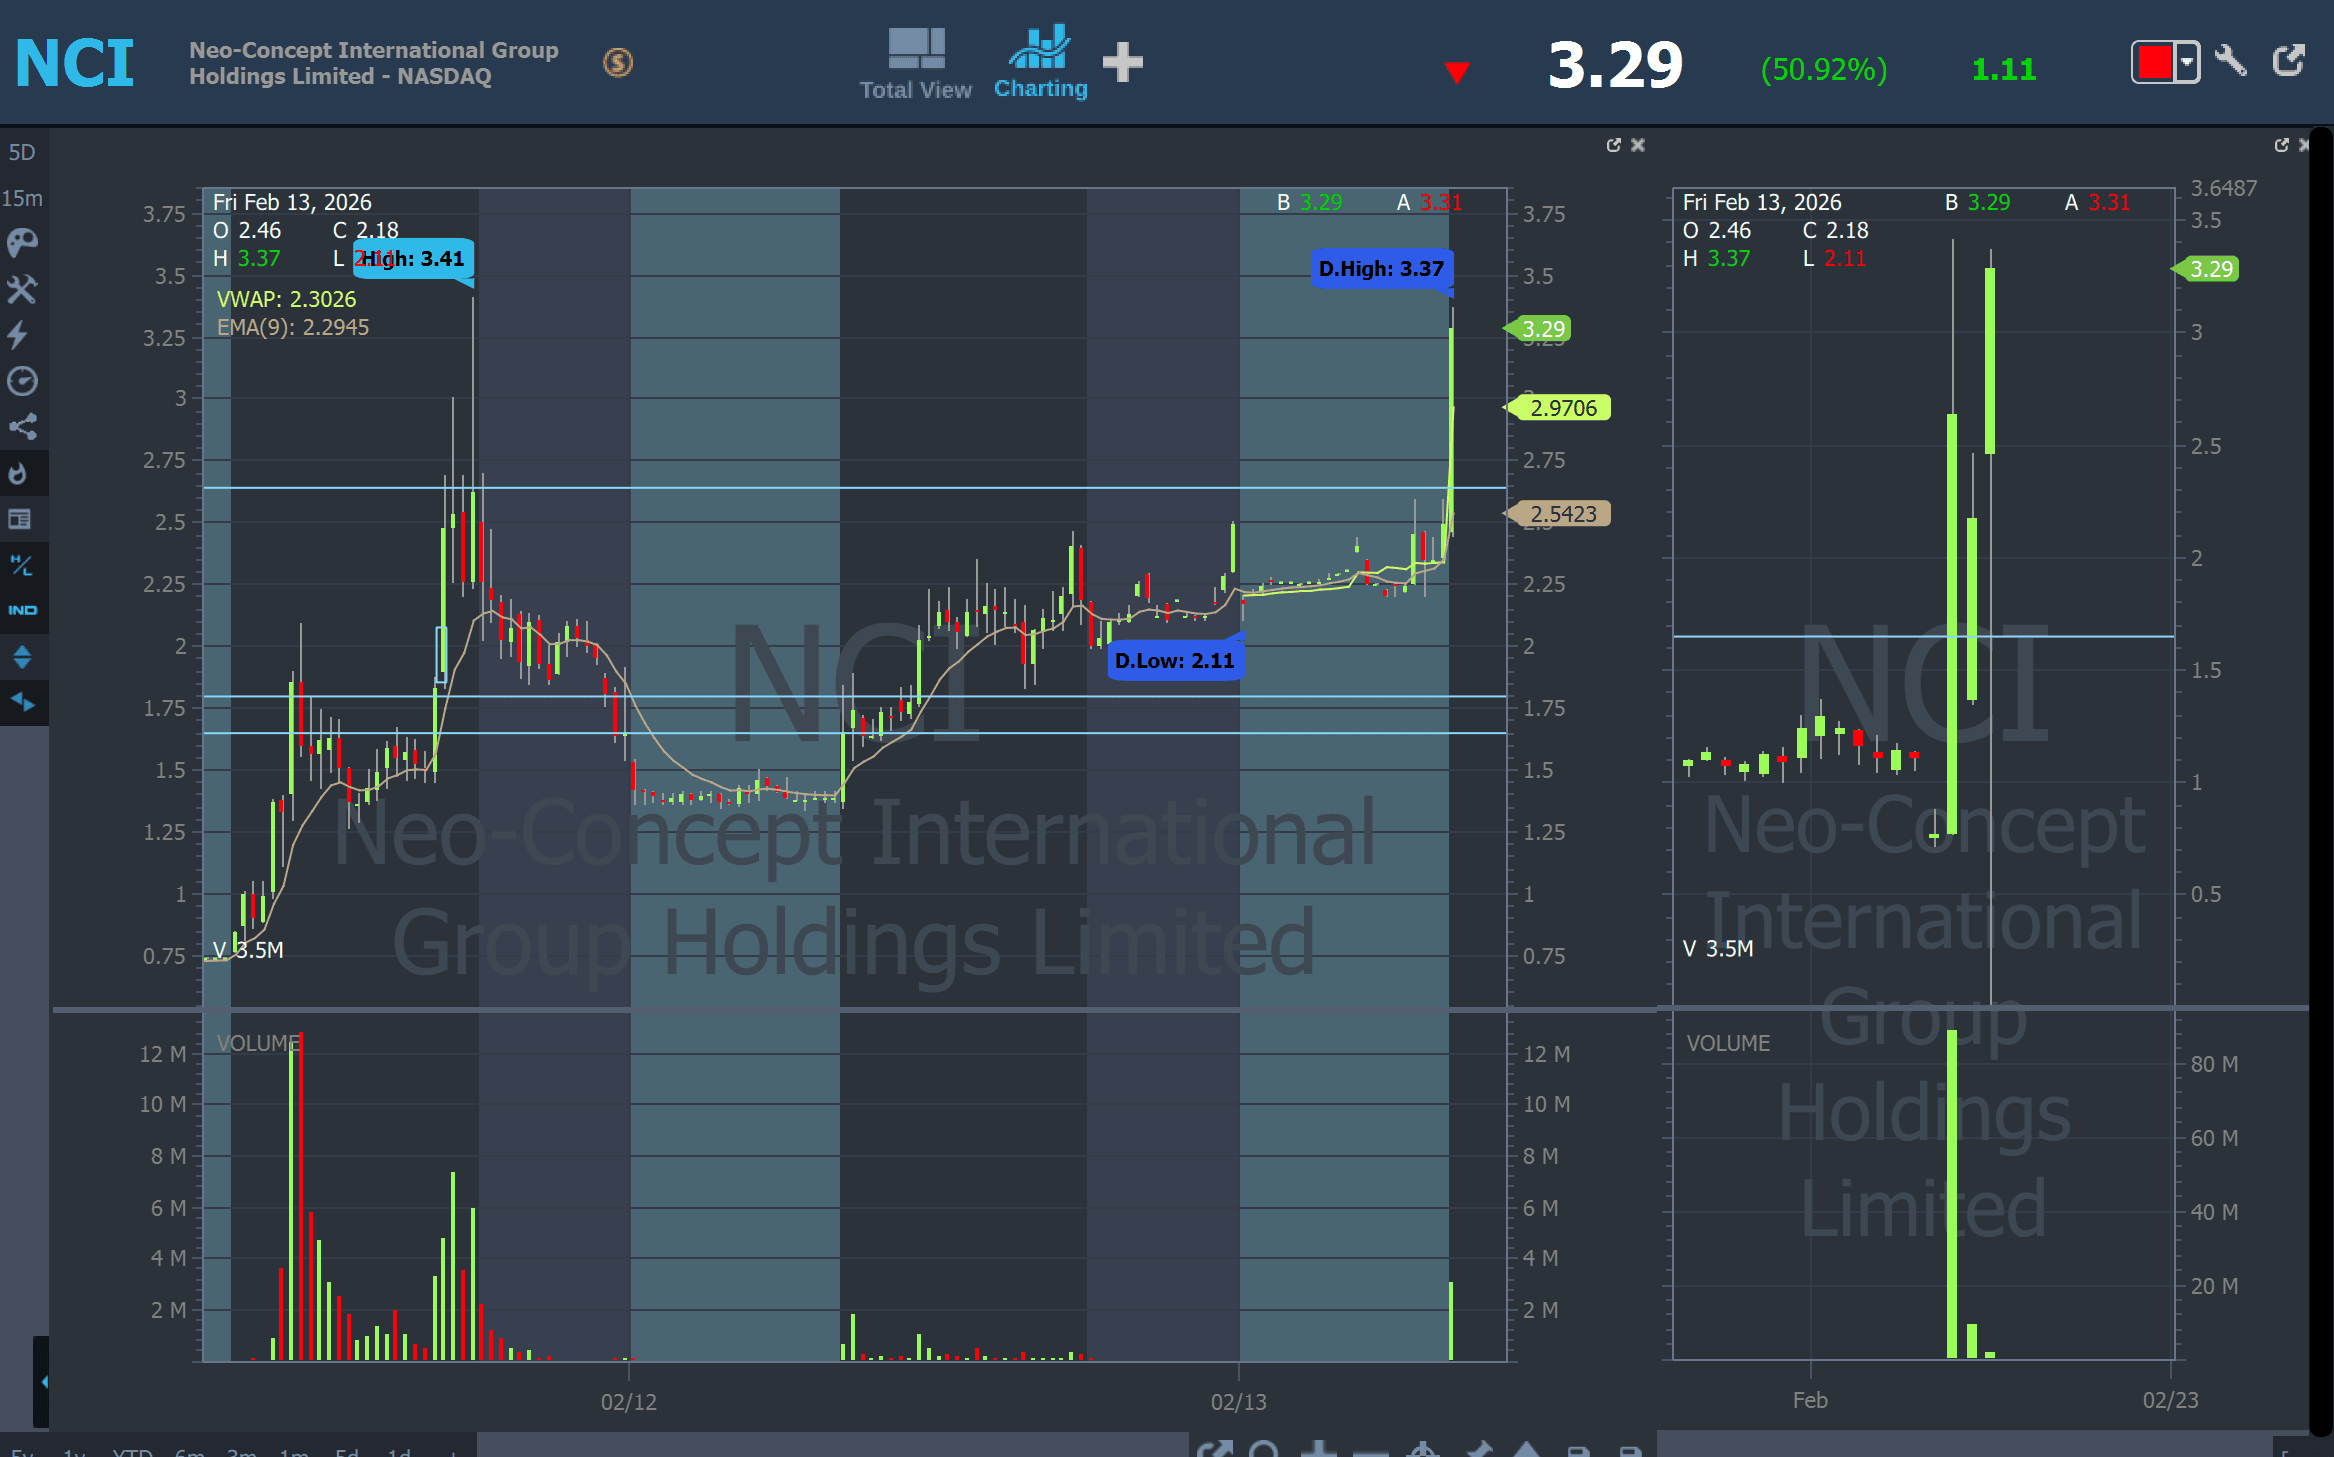Open the 5D range selector
2334x1457 pixels.
pos(22,153)
